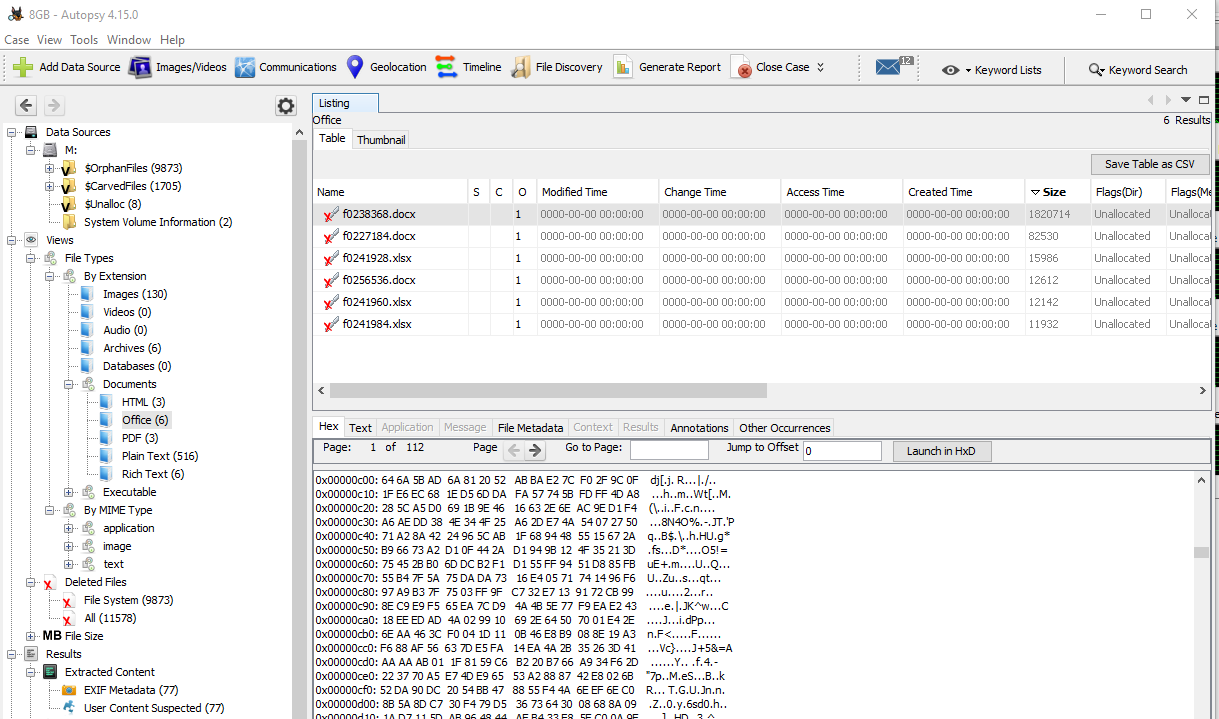Switch to the Text content tab
Image resolution: width=1219 pixels, height=719 pixels.
[x=360, y=428]
